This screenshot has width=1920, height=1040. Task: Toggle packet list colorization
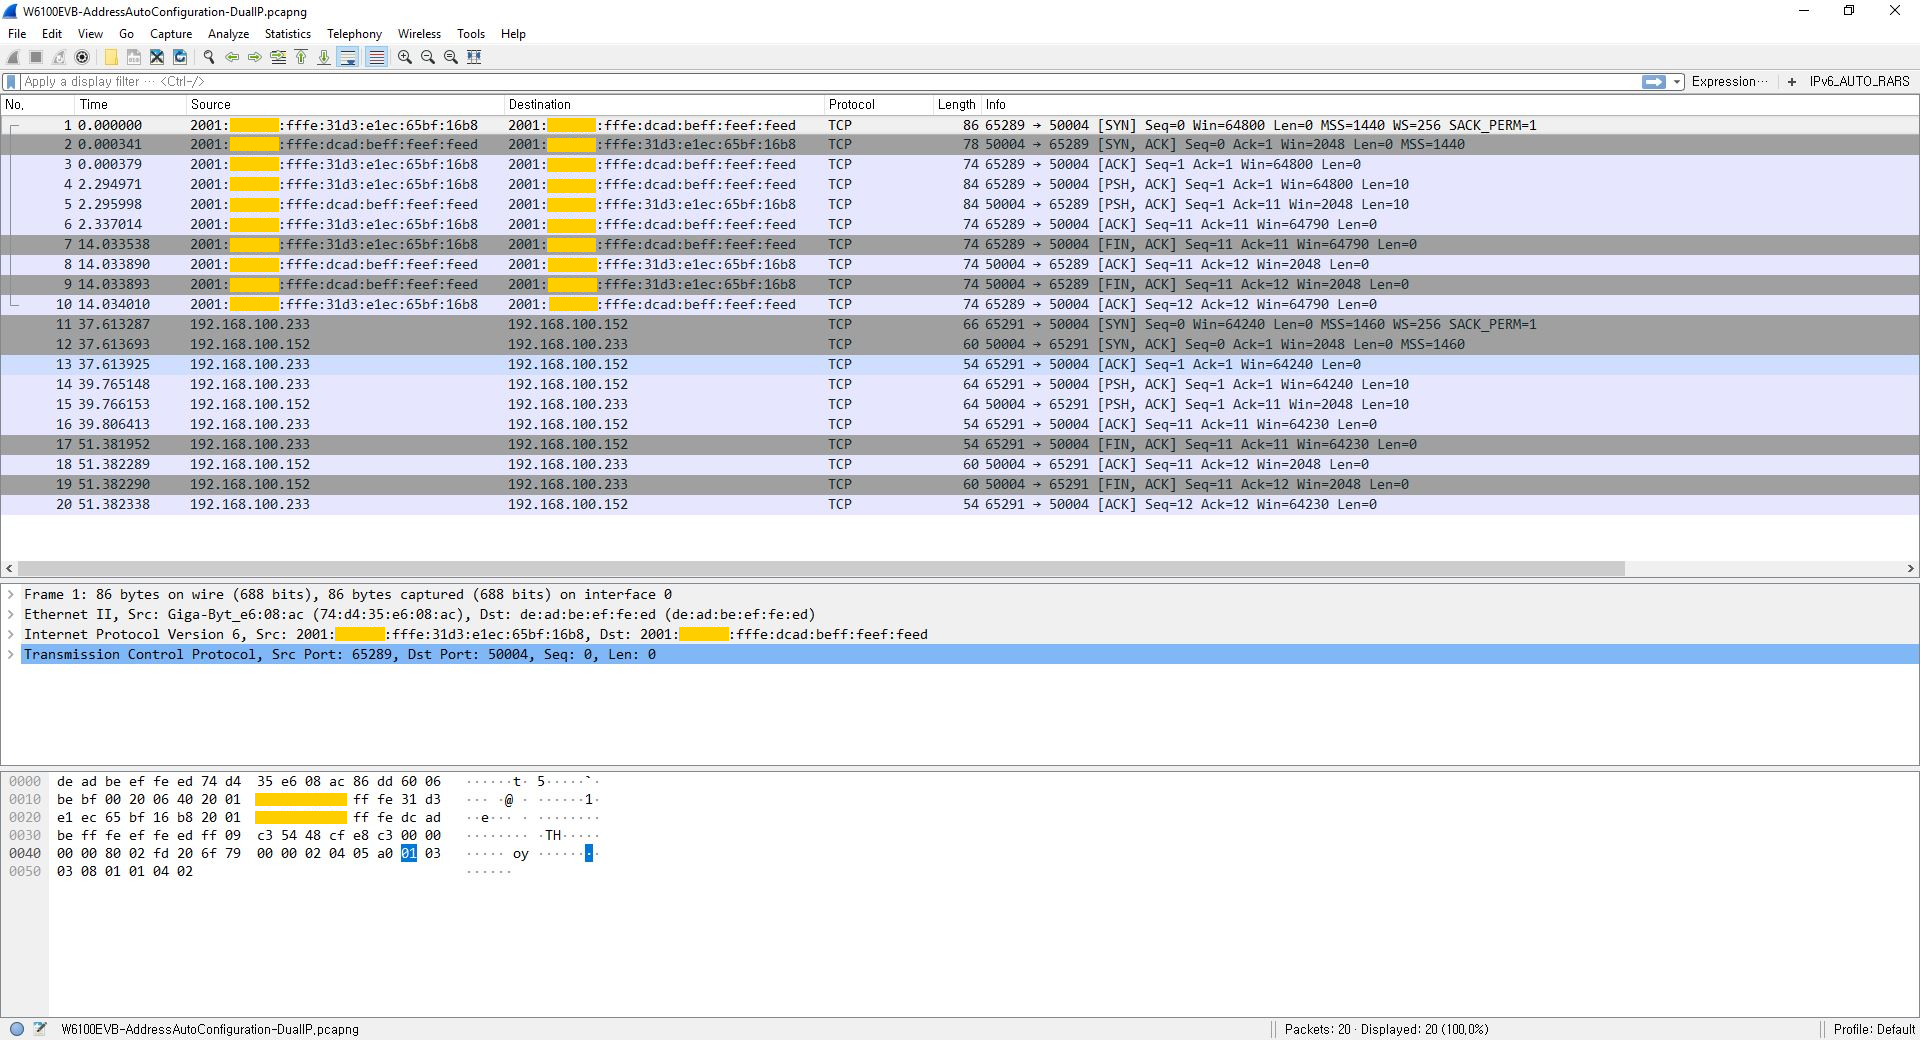[376, 57]
